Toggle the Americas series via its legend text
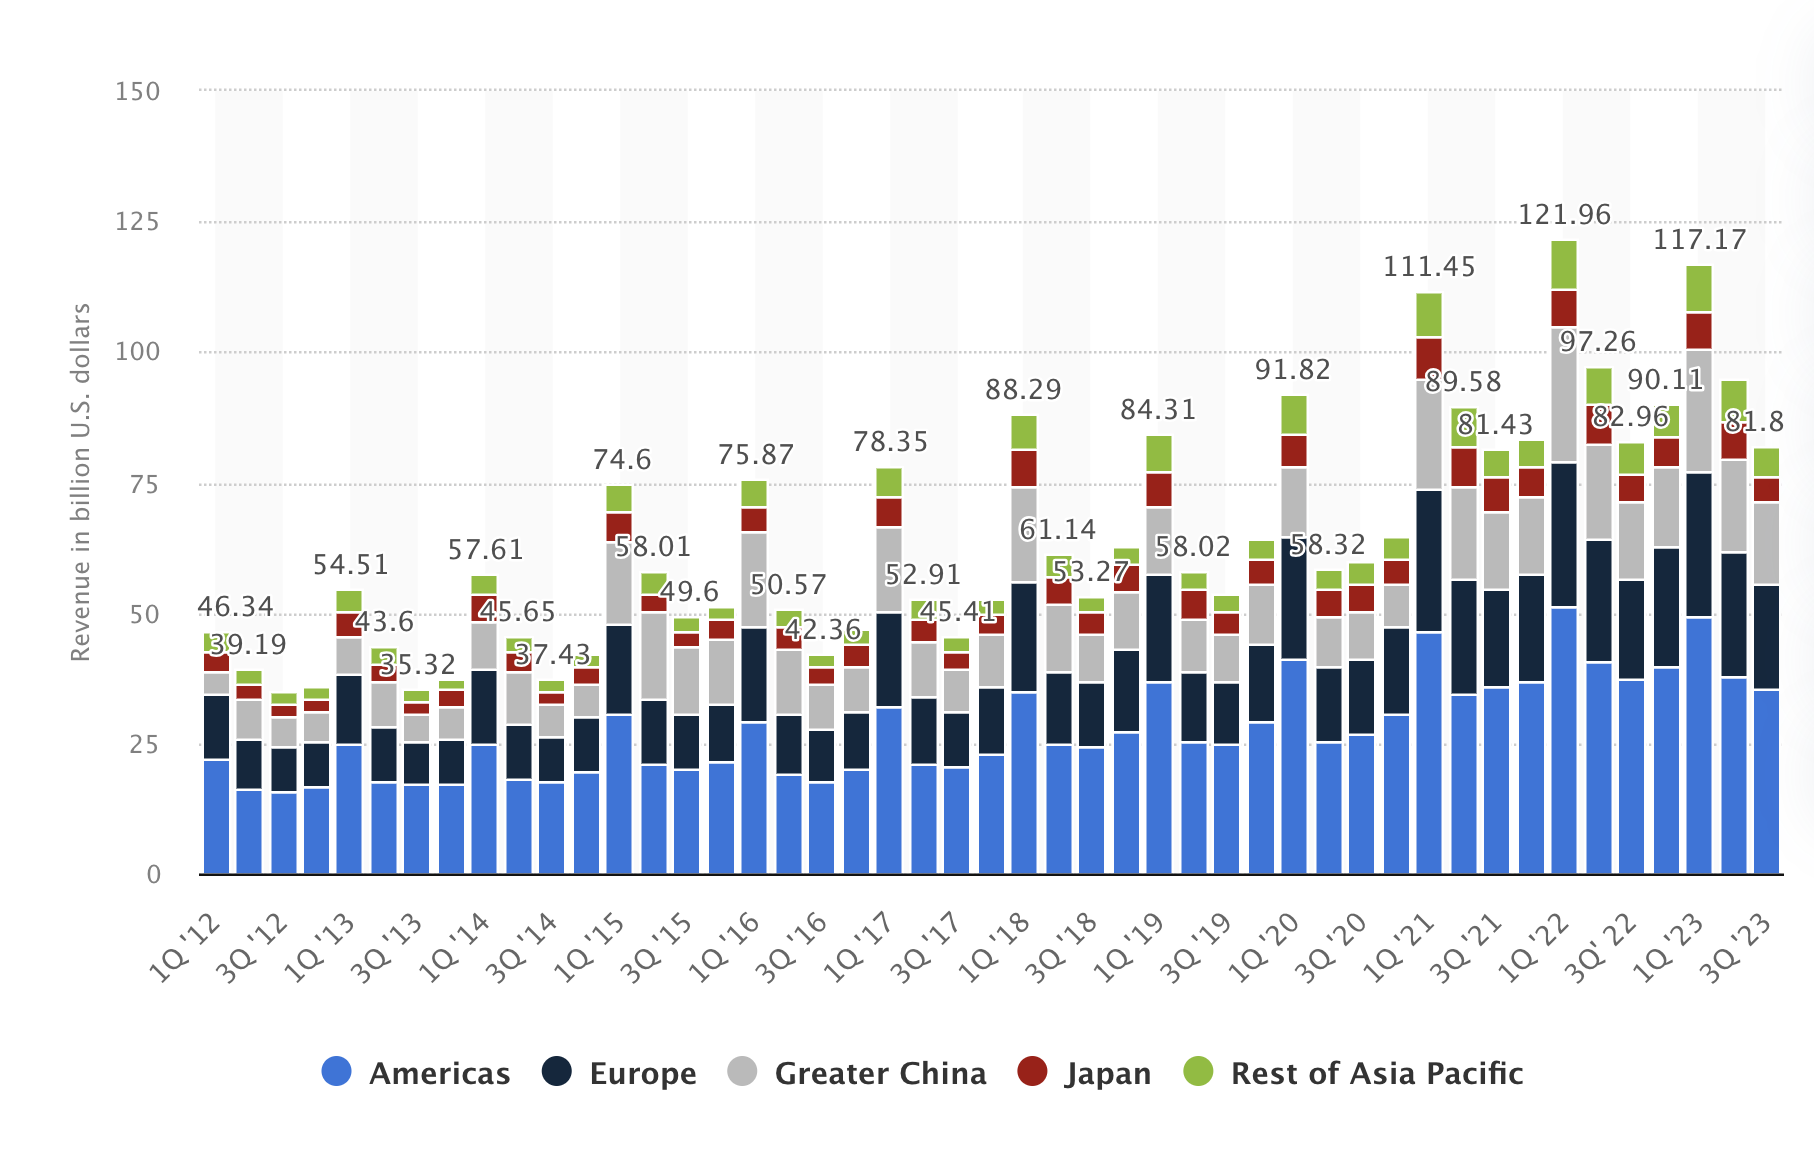 [439, 1073]
